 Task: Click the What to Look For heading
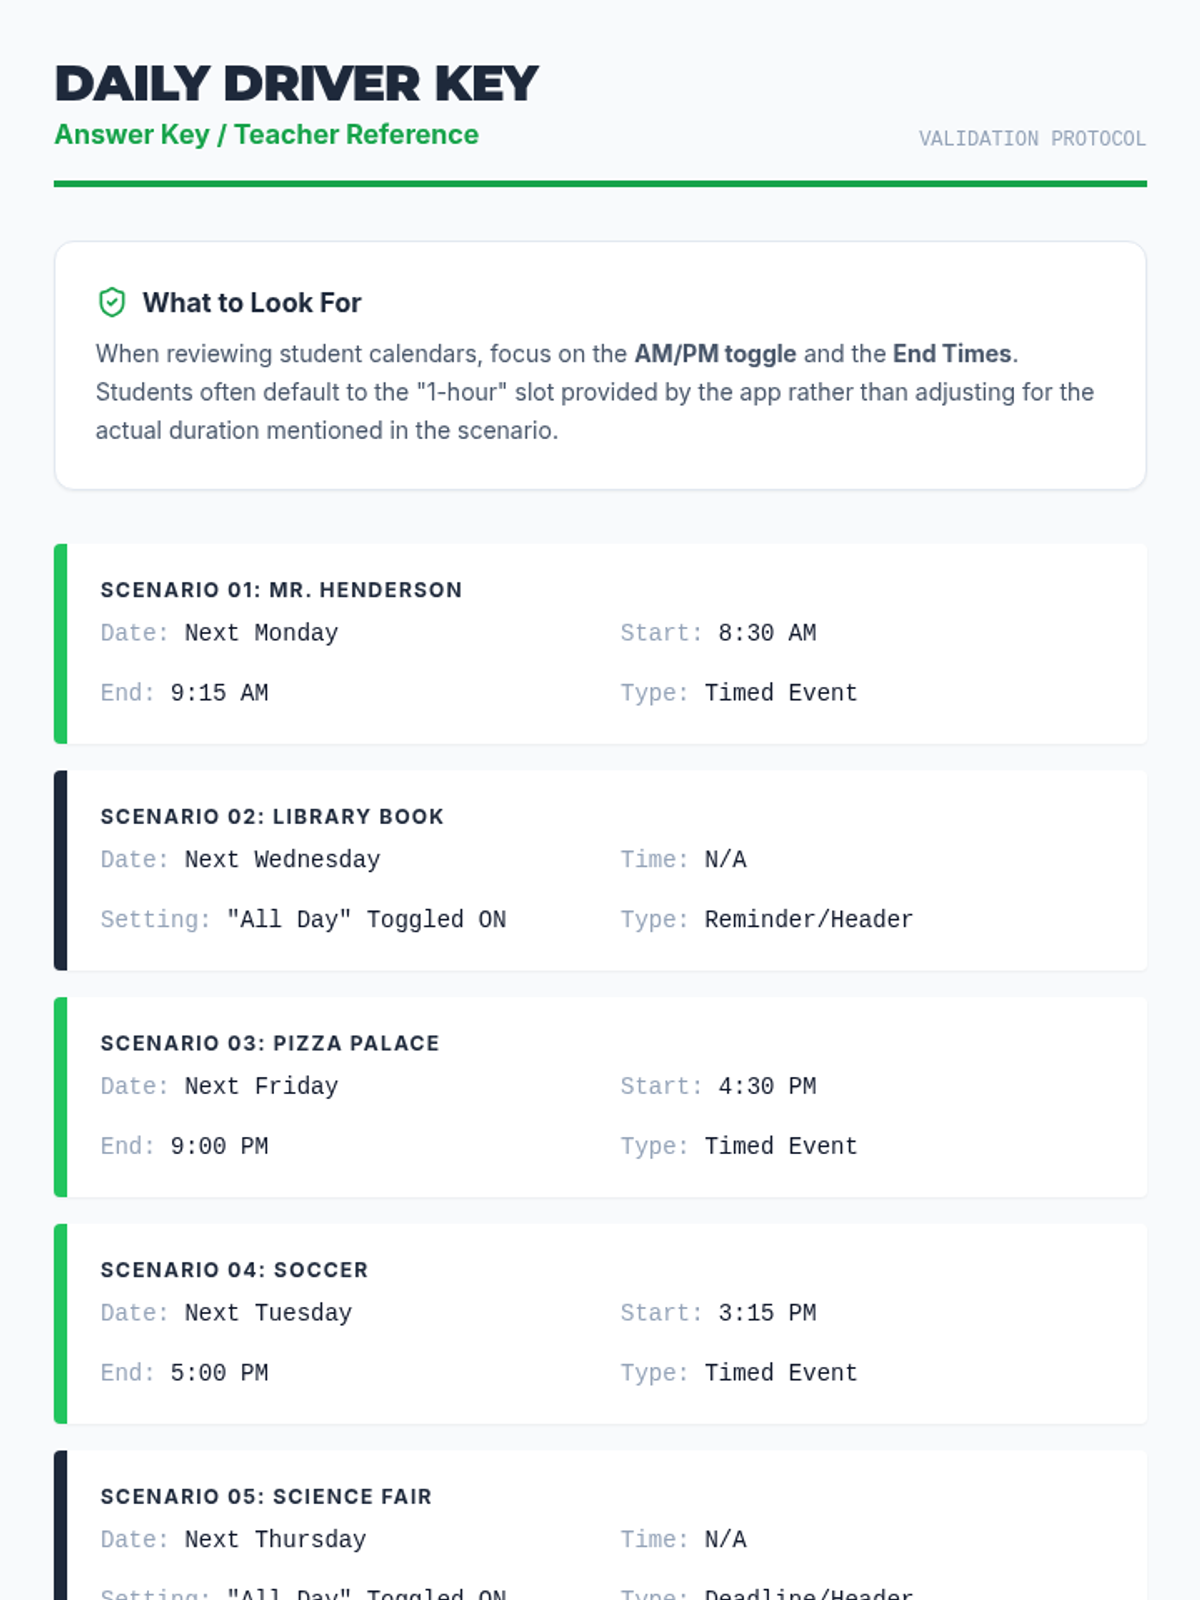click(x=251, y=302)
